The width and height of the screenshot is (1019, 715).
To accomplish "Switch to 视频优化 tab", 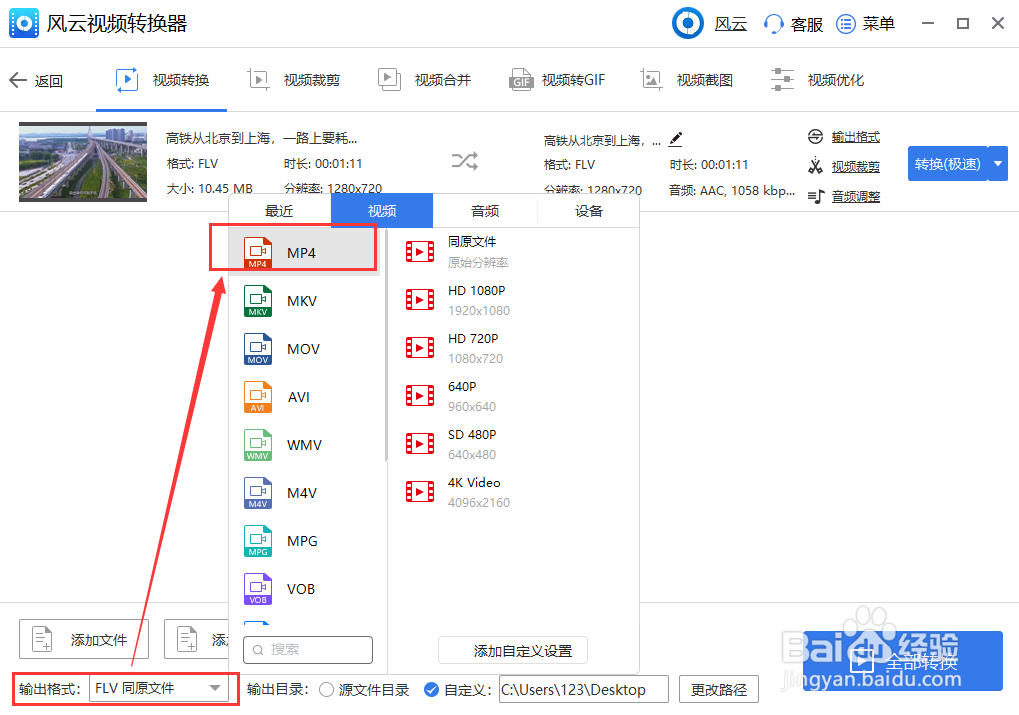I will 818,80.
